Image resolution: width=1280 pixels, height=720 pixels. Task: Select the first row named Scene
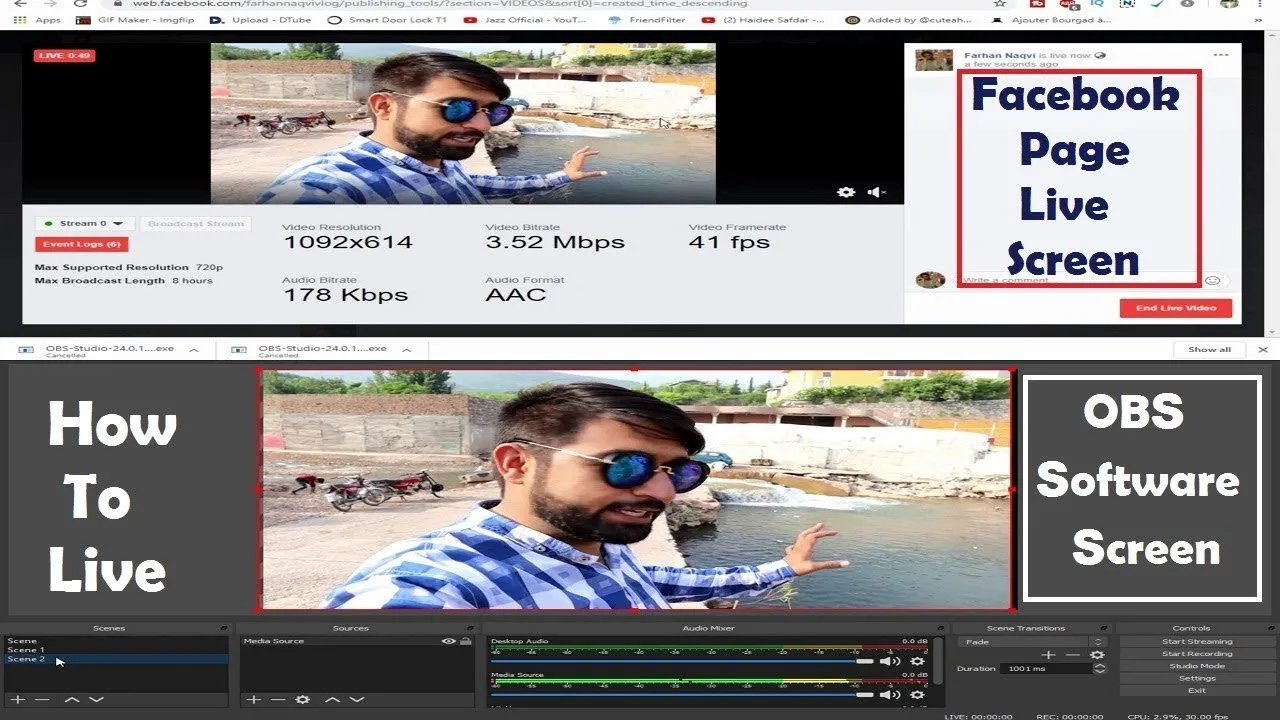(116, 641)
